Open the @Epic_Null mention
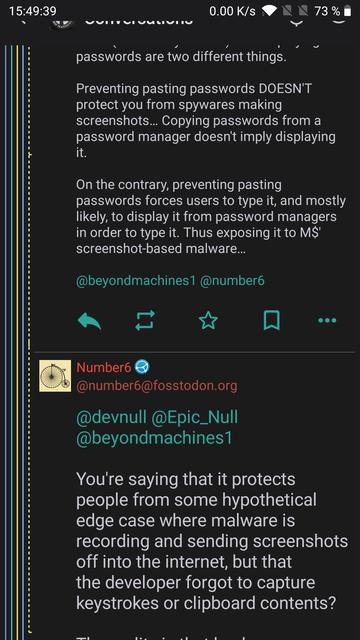Image resolution: width=360 pixels, height=640 pixels. [195, 417]
